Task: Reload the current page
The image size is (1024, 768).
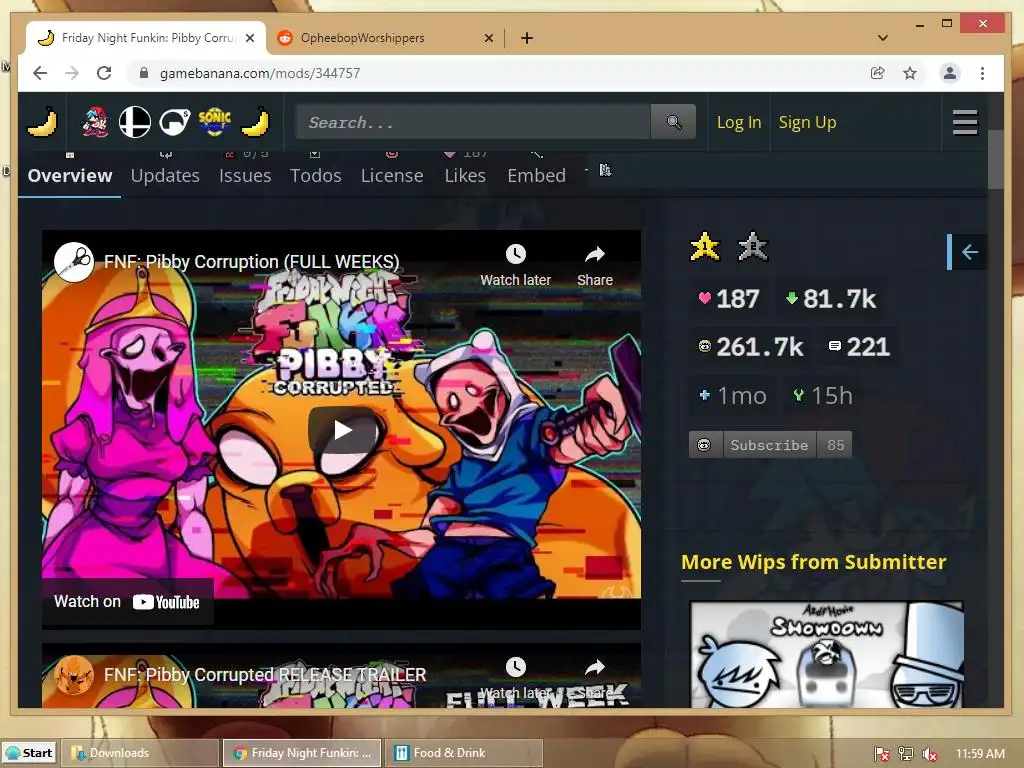Action: (x=104, y=73)
